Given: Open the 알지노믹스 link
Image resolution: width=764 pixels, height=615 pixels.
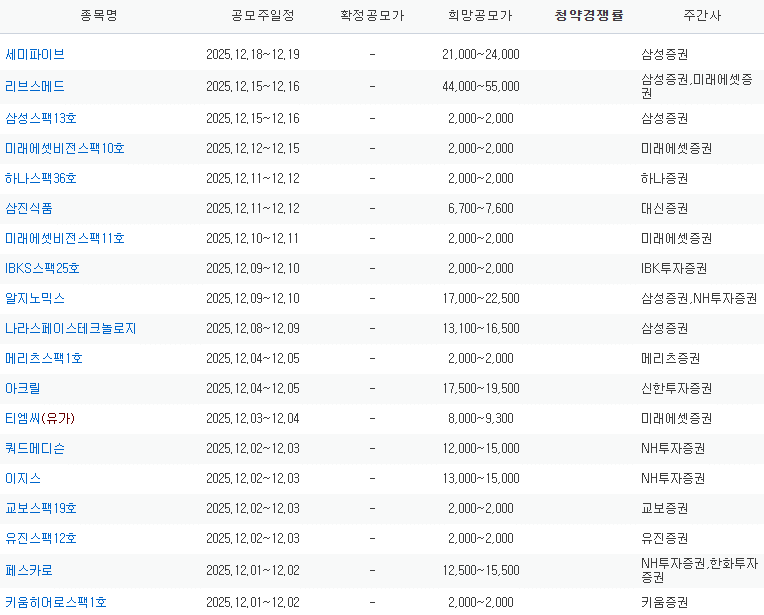Looking at the screenshot, I should point(35,298).
